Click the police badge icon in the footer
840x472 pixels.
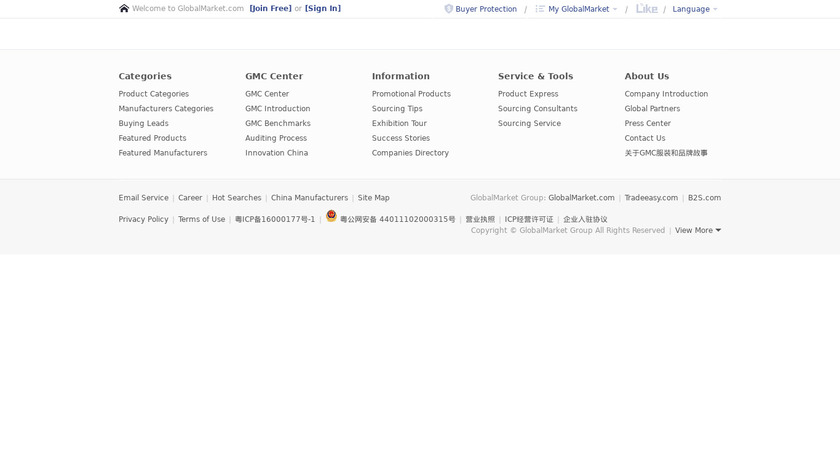tap(331, 215)
